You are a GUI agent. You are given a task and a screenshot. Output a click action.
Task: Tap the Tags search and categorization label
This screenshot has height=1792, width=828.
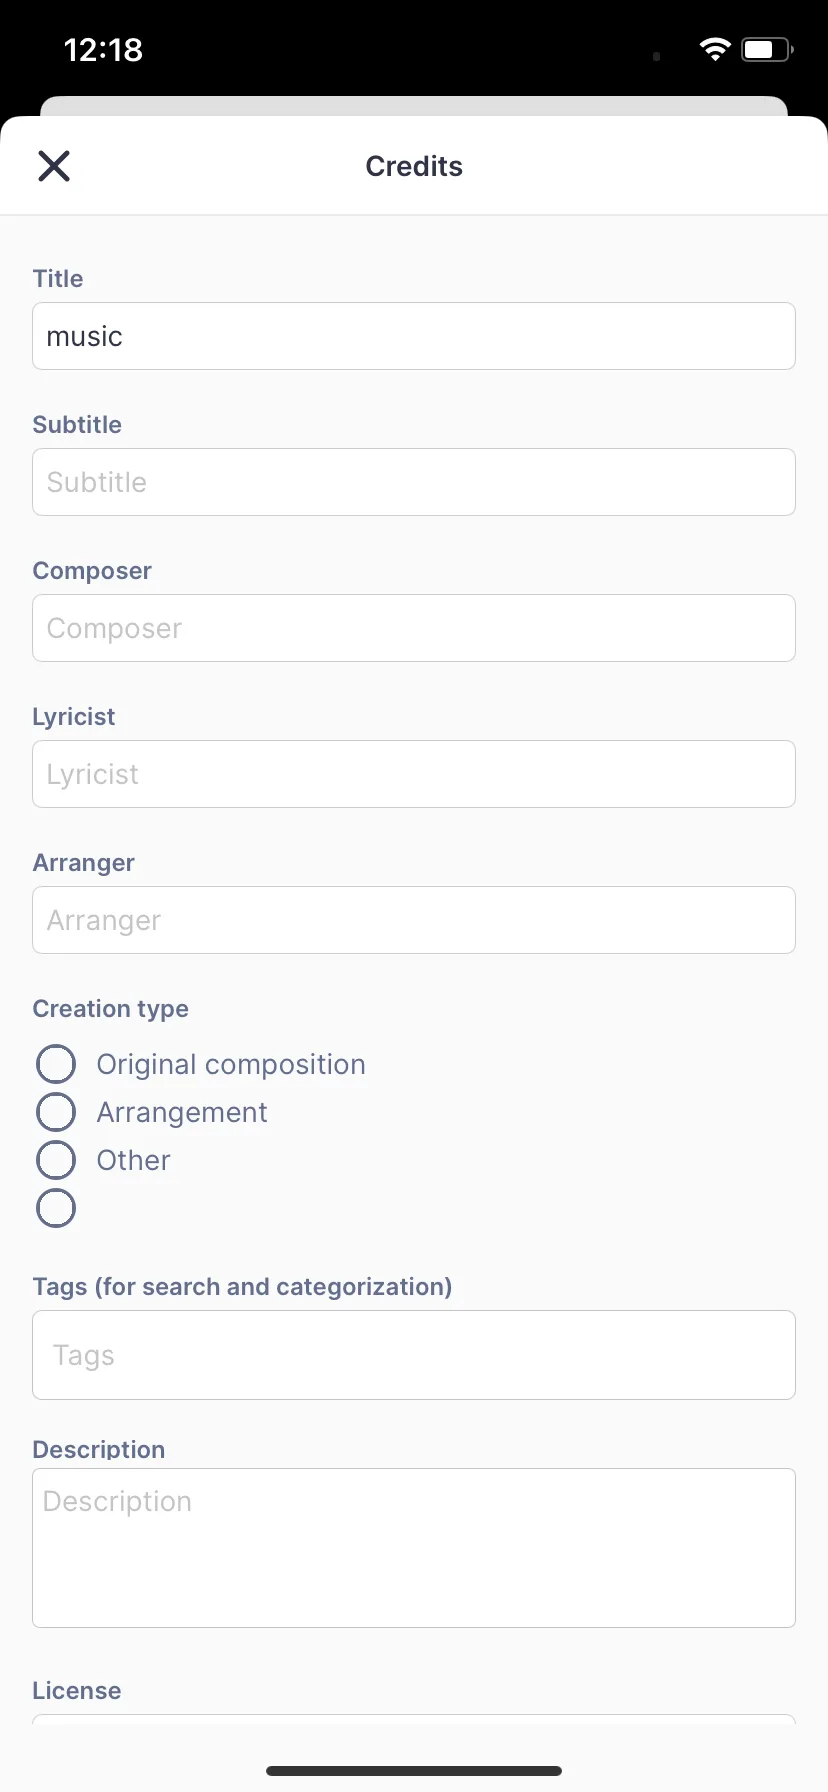(x=242, y=1286)
